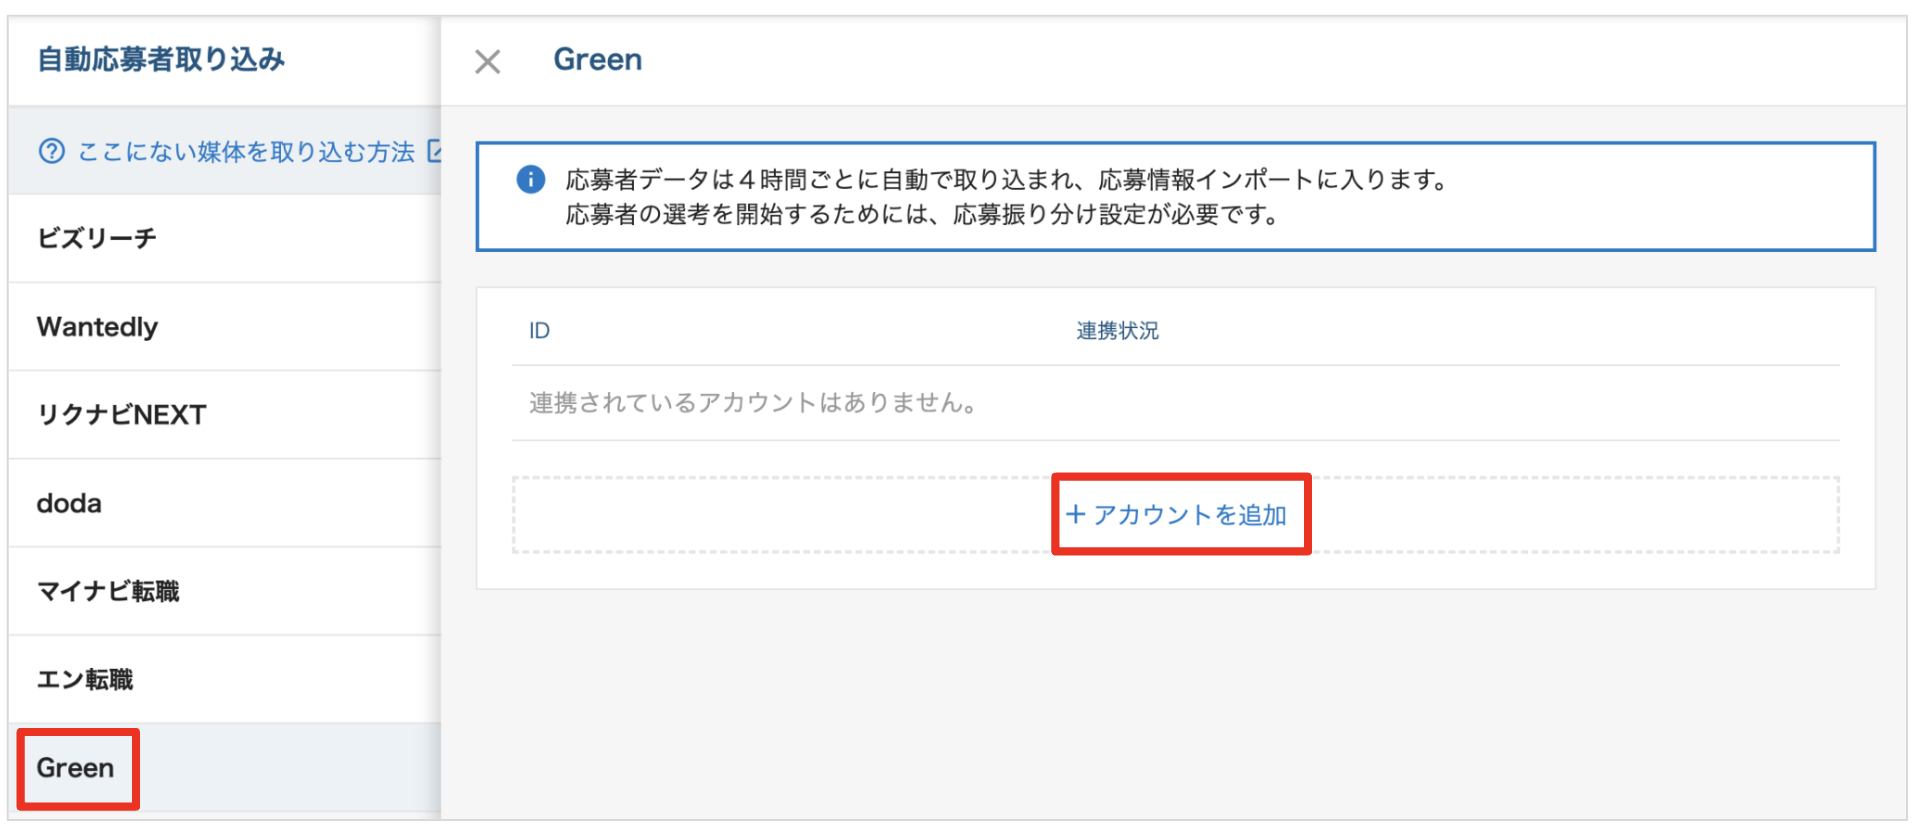Click the help question mark icon
The height and width of the screenshot is (838, 1922).
tap(52, 151)
